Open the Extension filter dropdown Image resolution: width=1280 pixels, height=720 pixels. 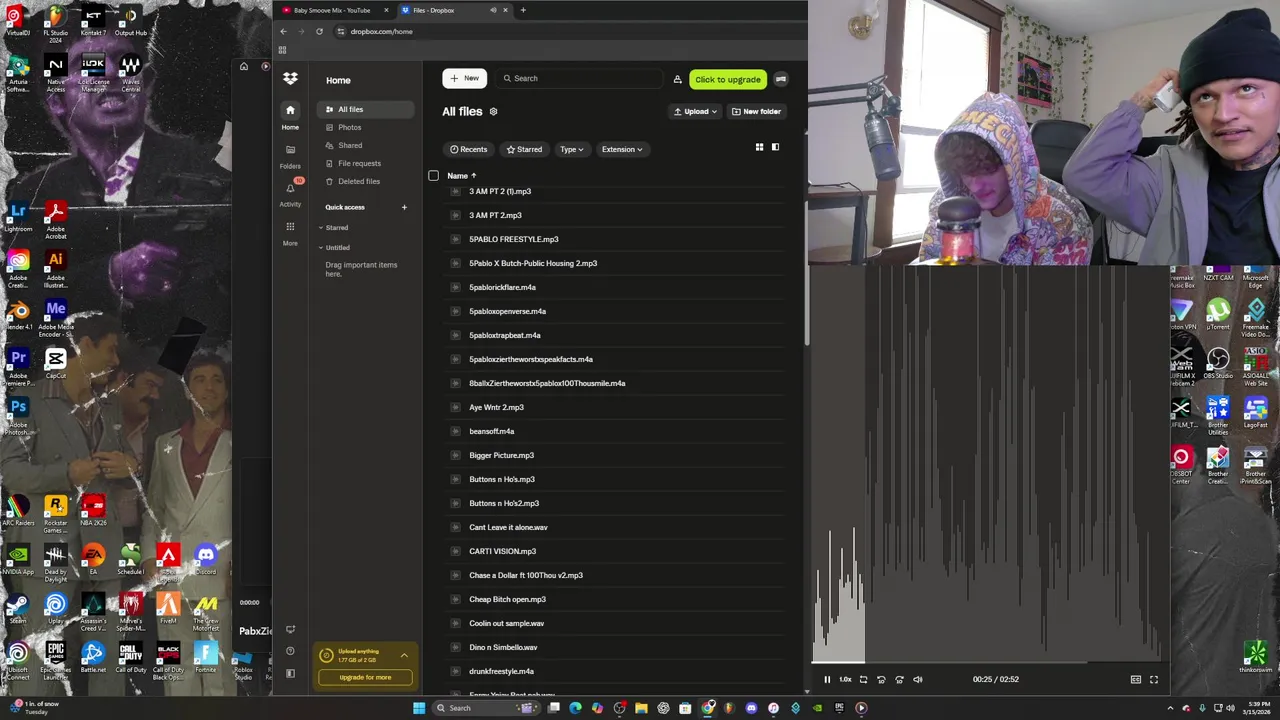(622, 149)
